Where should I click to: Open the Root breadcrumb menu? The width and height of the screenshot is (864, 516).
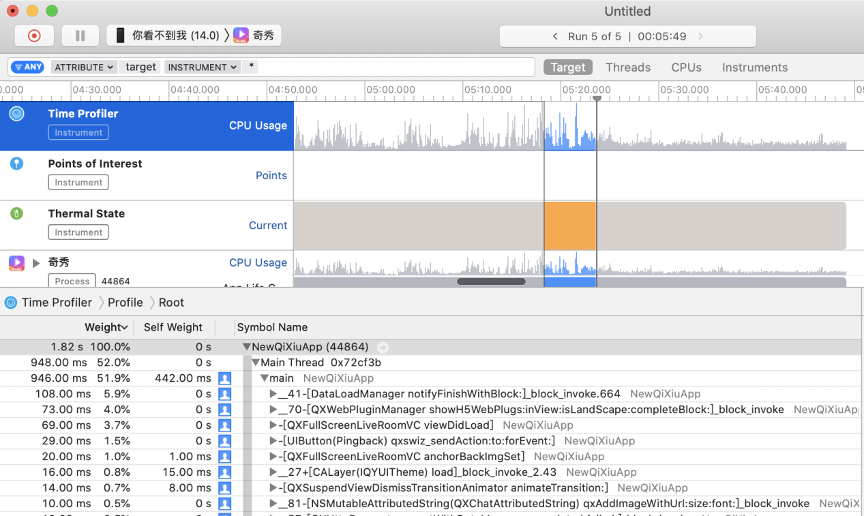(x=171, y=303)
